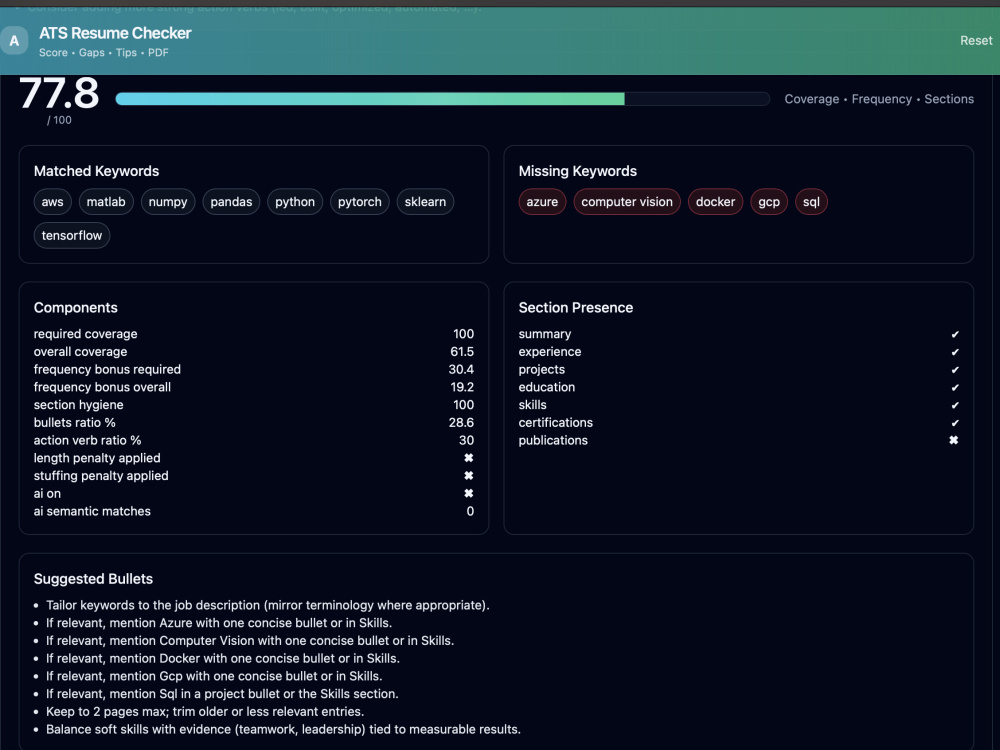Click the ATS Resume Checker logo icon
This screenshot has width=1000, height=750.
[x=14, y=41]
